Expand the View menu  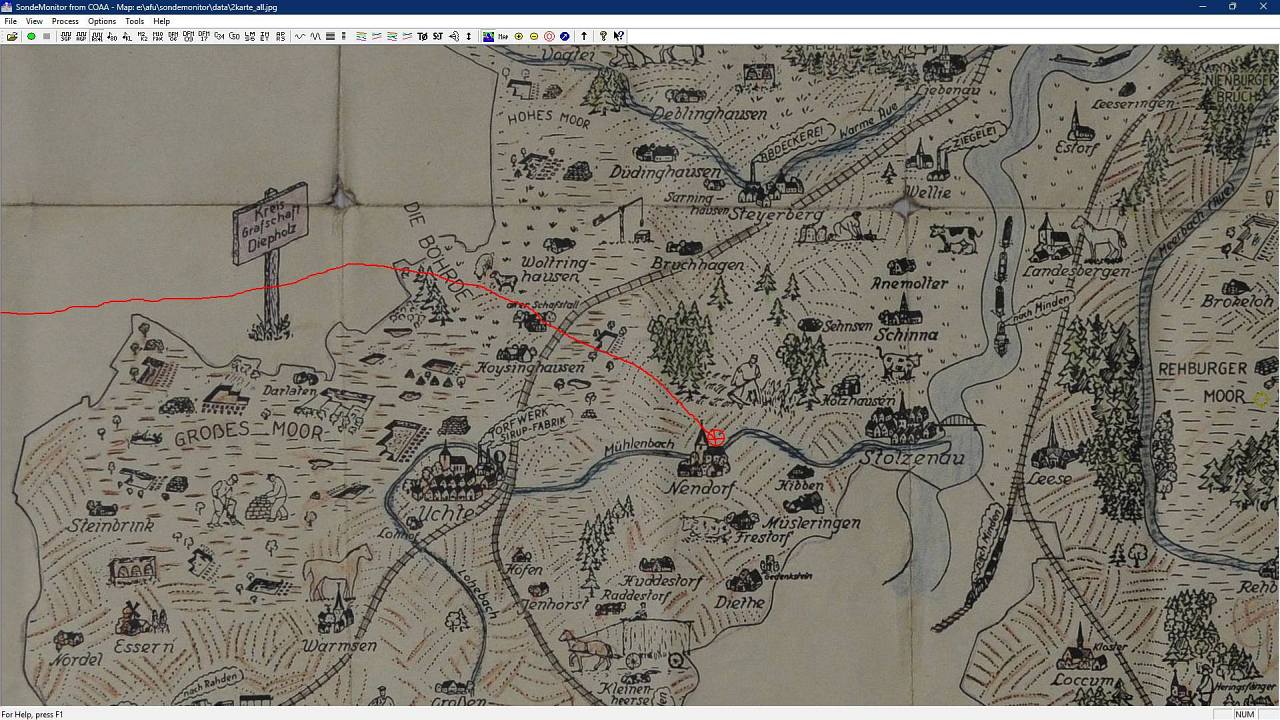34,21
